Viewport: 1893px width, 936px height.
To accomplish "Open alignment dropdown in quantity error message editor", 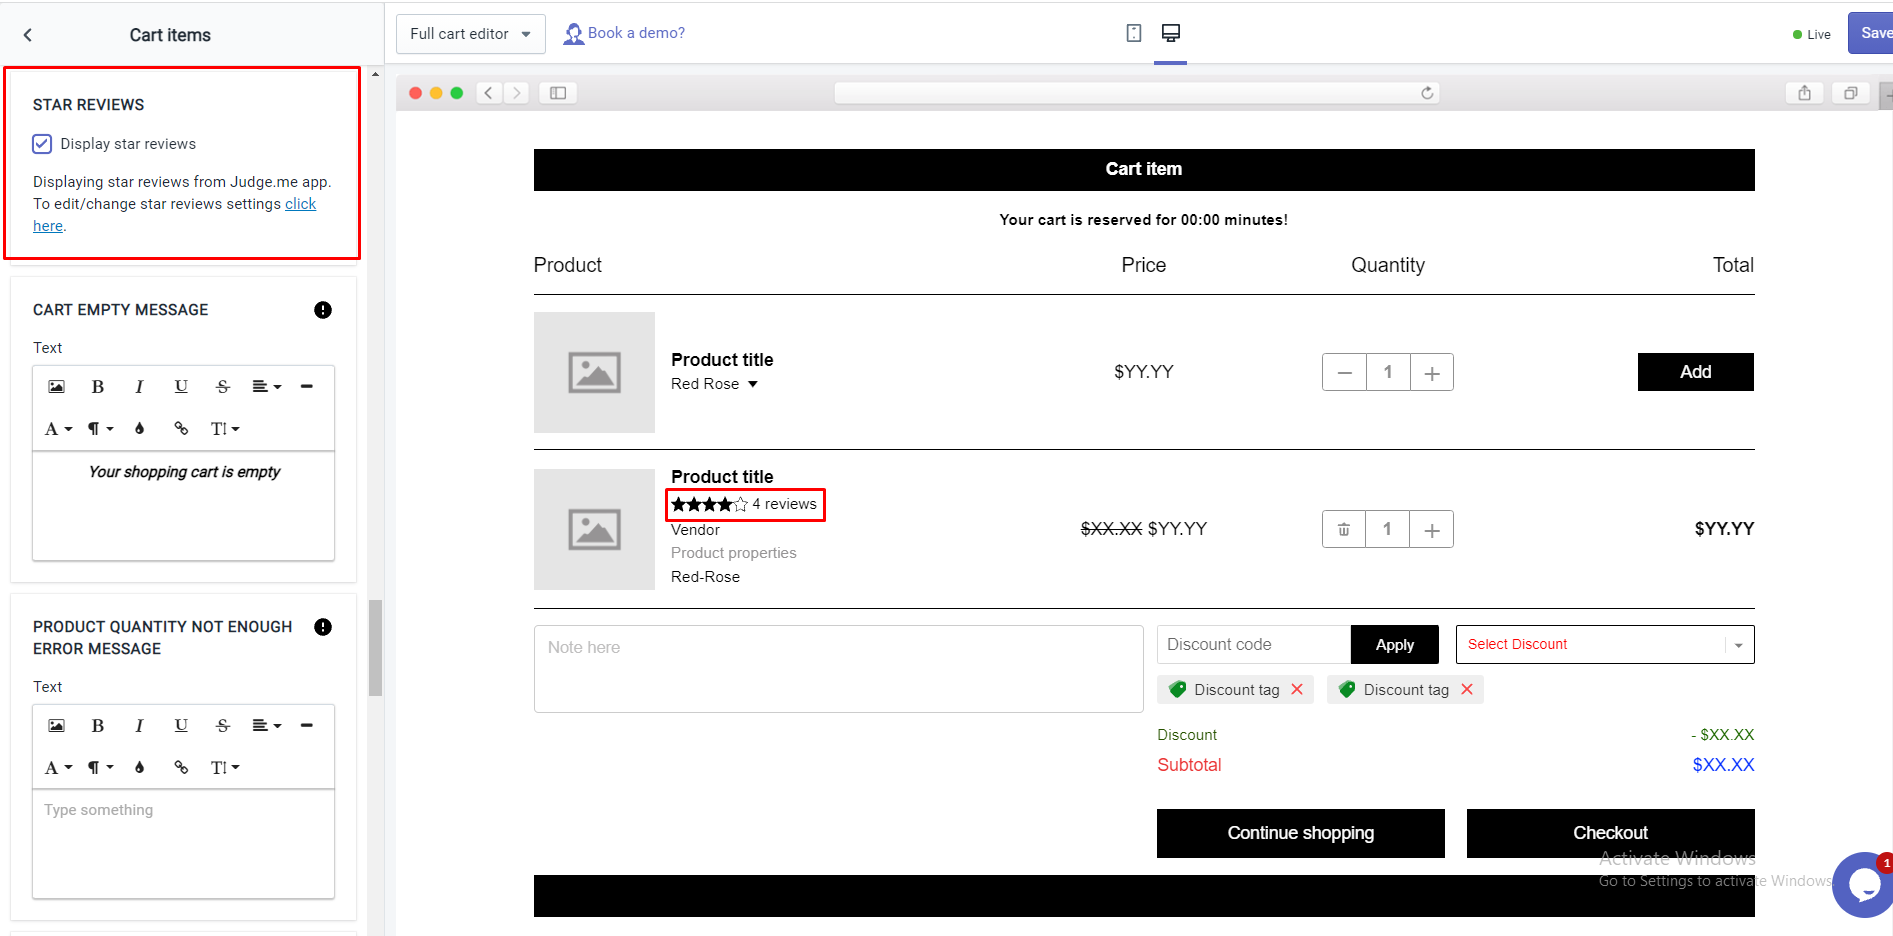I will (266, 726).
